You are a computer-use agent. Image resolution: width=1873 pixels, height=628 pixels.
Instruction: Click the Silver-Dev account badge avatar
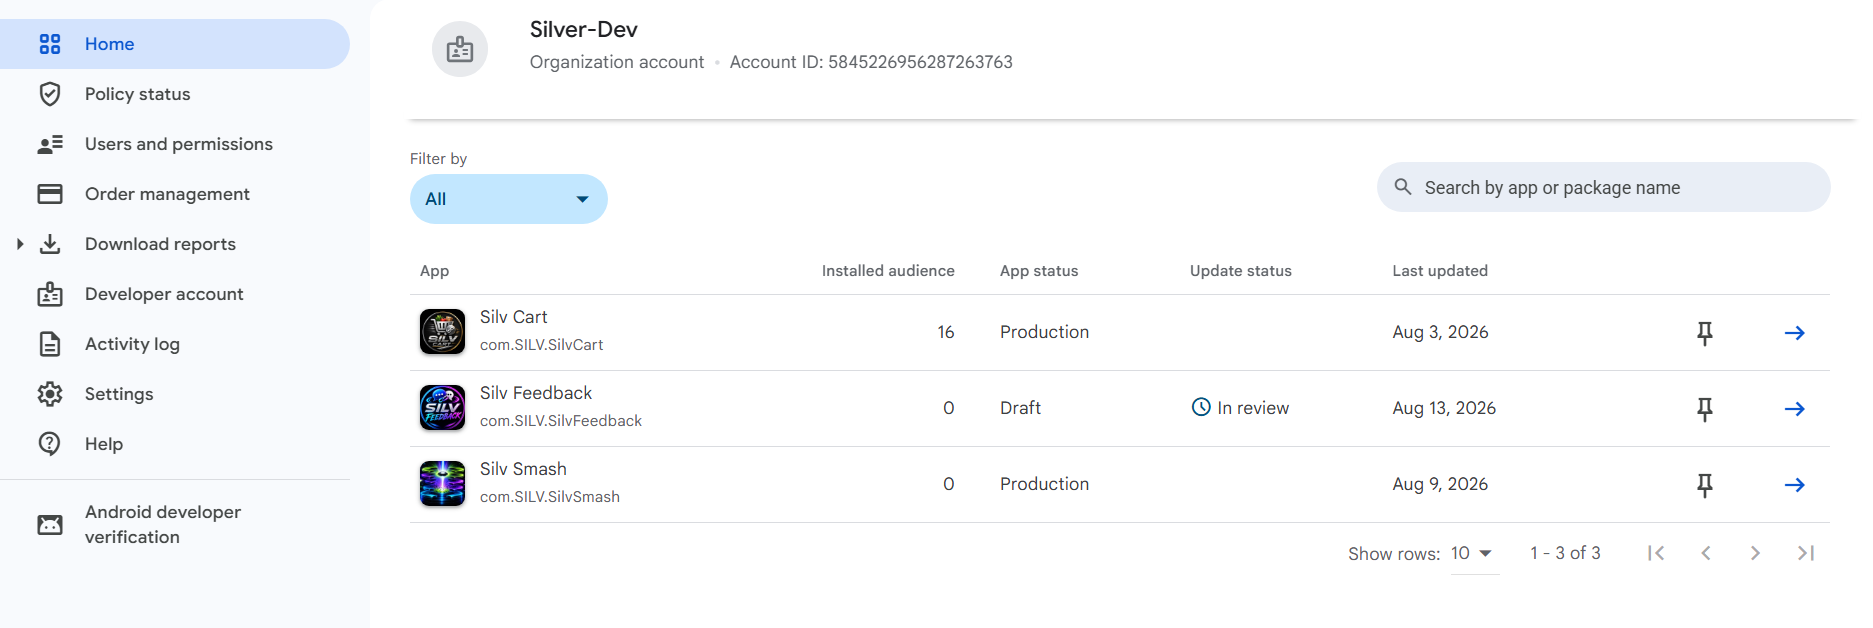(460, 49)
